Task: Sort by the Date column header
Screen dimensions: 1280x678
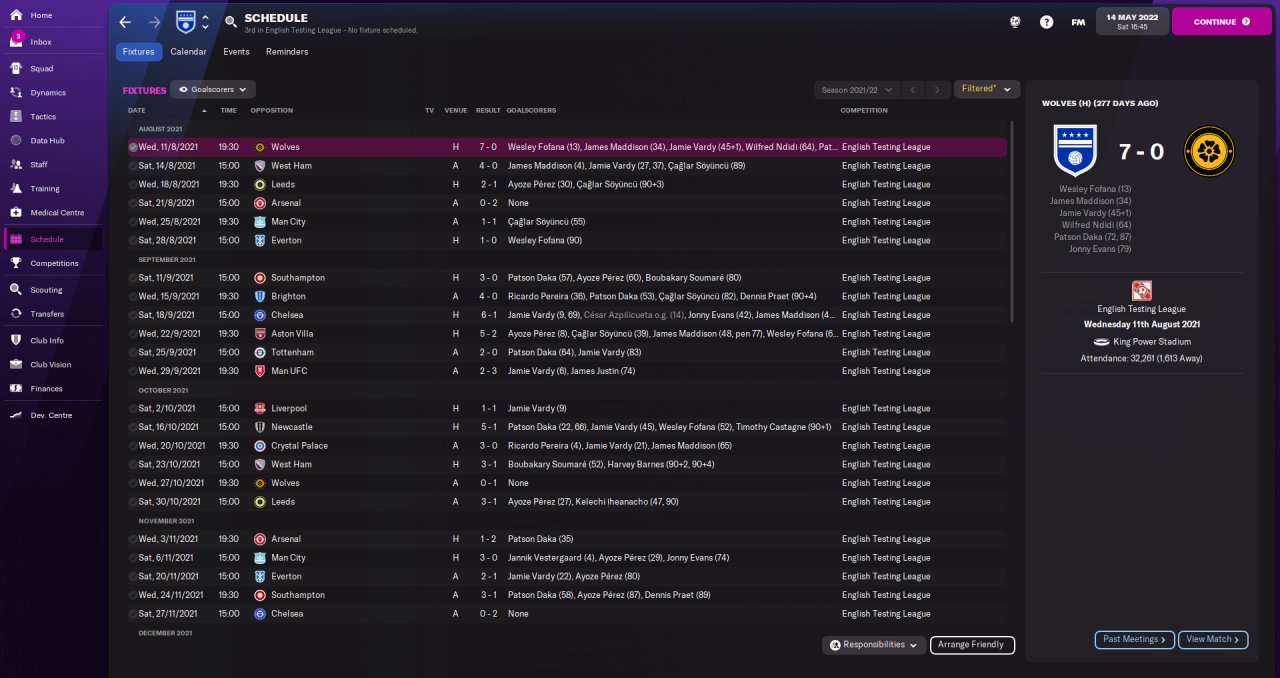Action: pyautogui.click(x=137, y=110)
